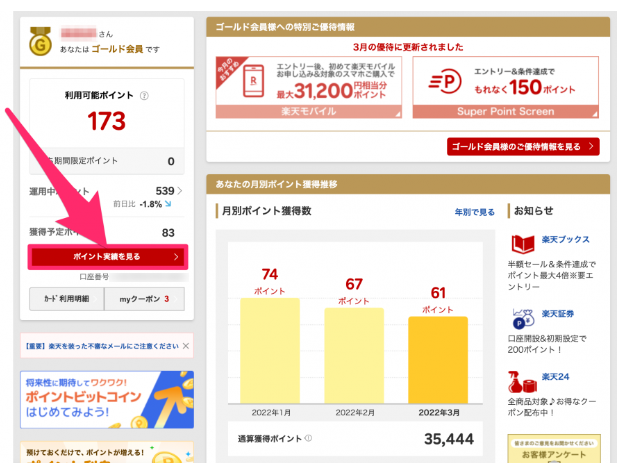Screen dimensions: 626x463
Task: Click 全商品対象 クーポン配布中 text
Action: click(552, 407)
